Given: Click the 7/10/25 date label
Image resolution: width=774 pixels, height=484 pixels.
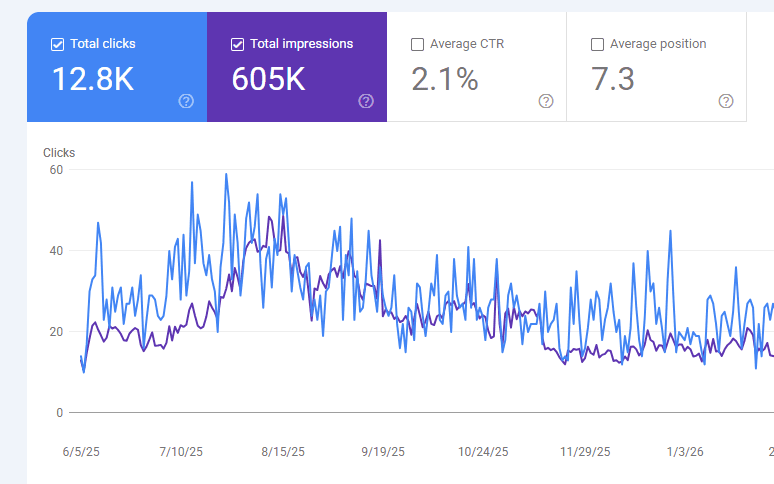Looking at the screenshot, I should [x=181, y=451].
